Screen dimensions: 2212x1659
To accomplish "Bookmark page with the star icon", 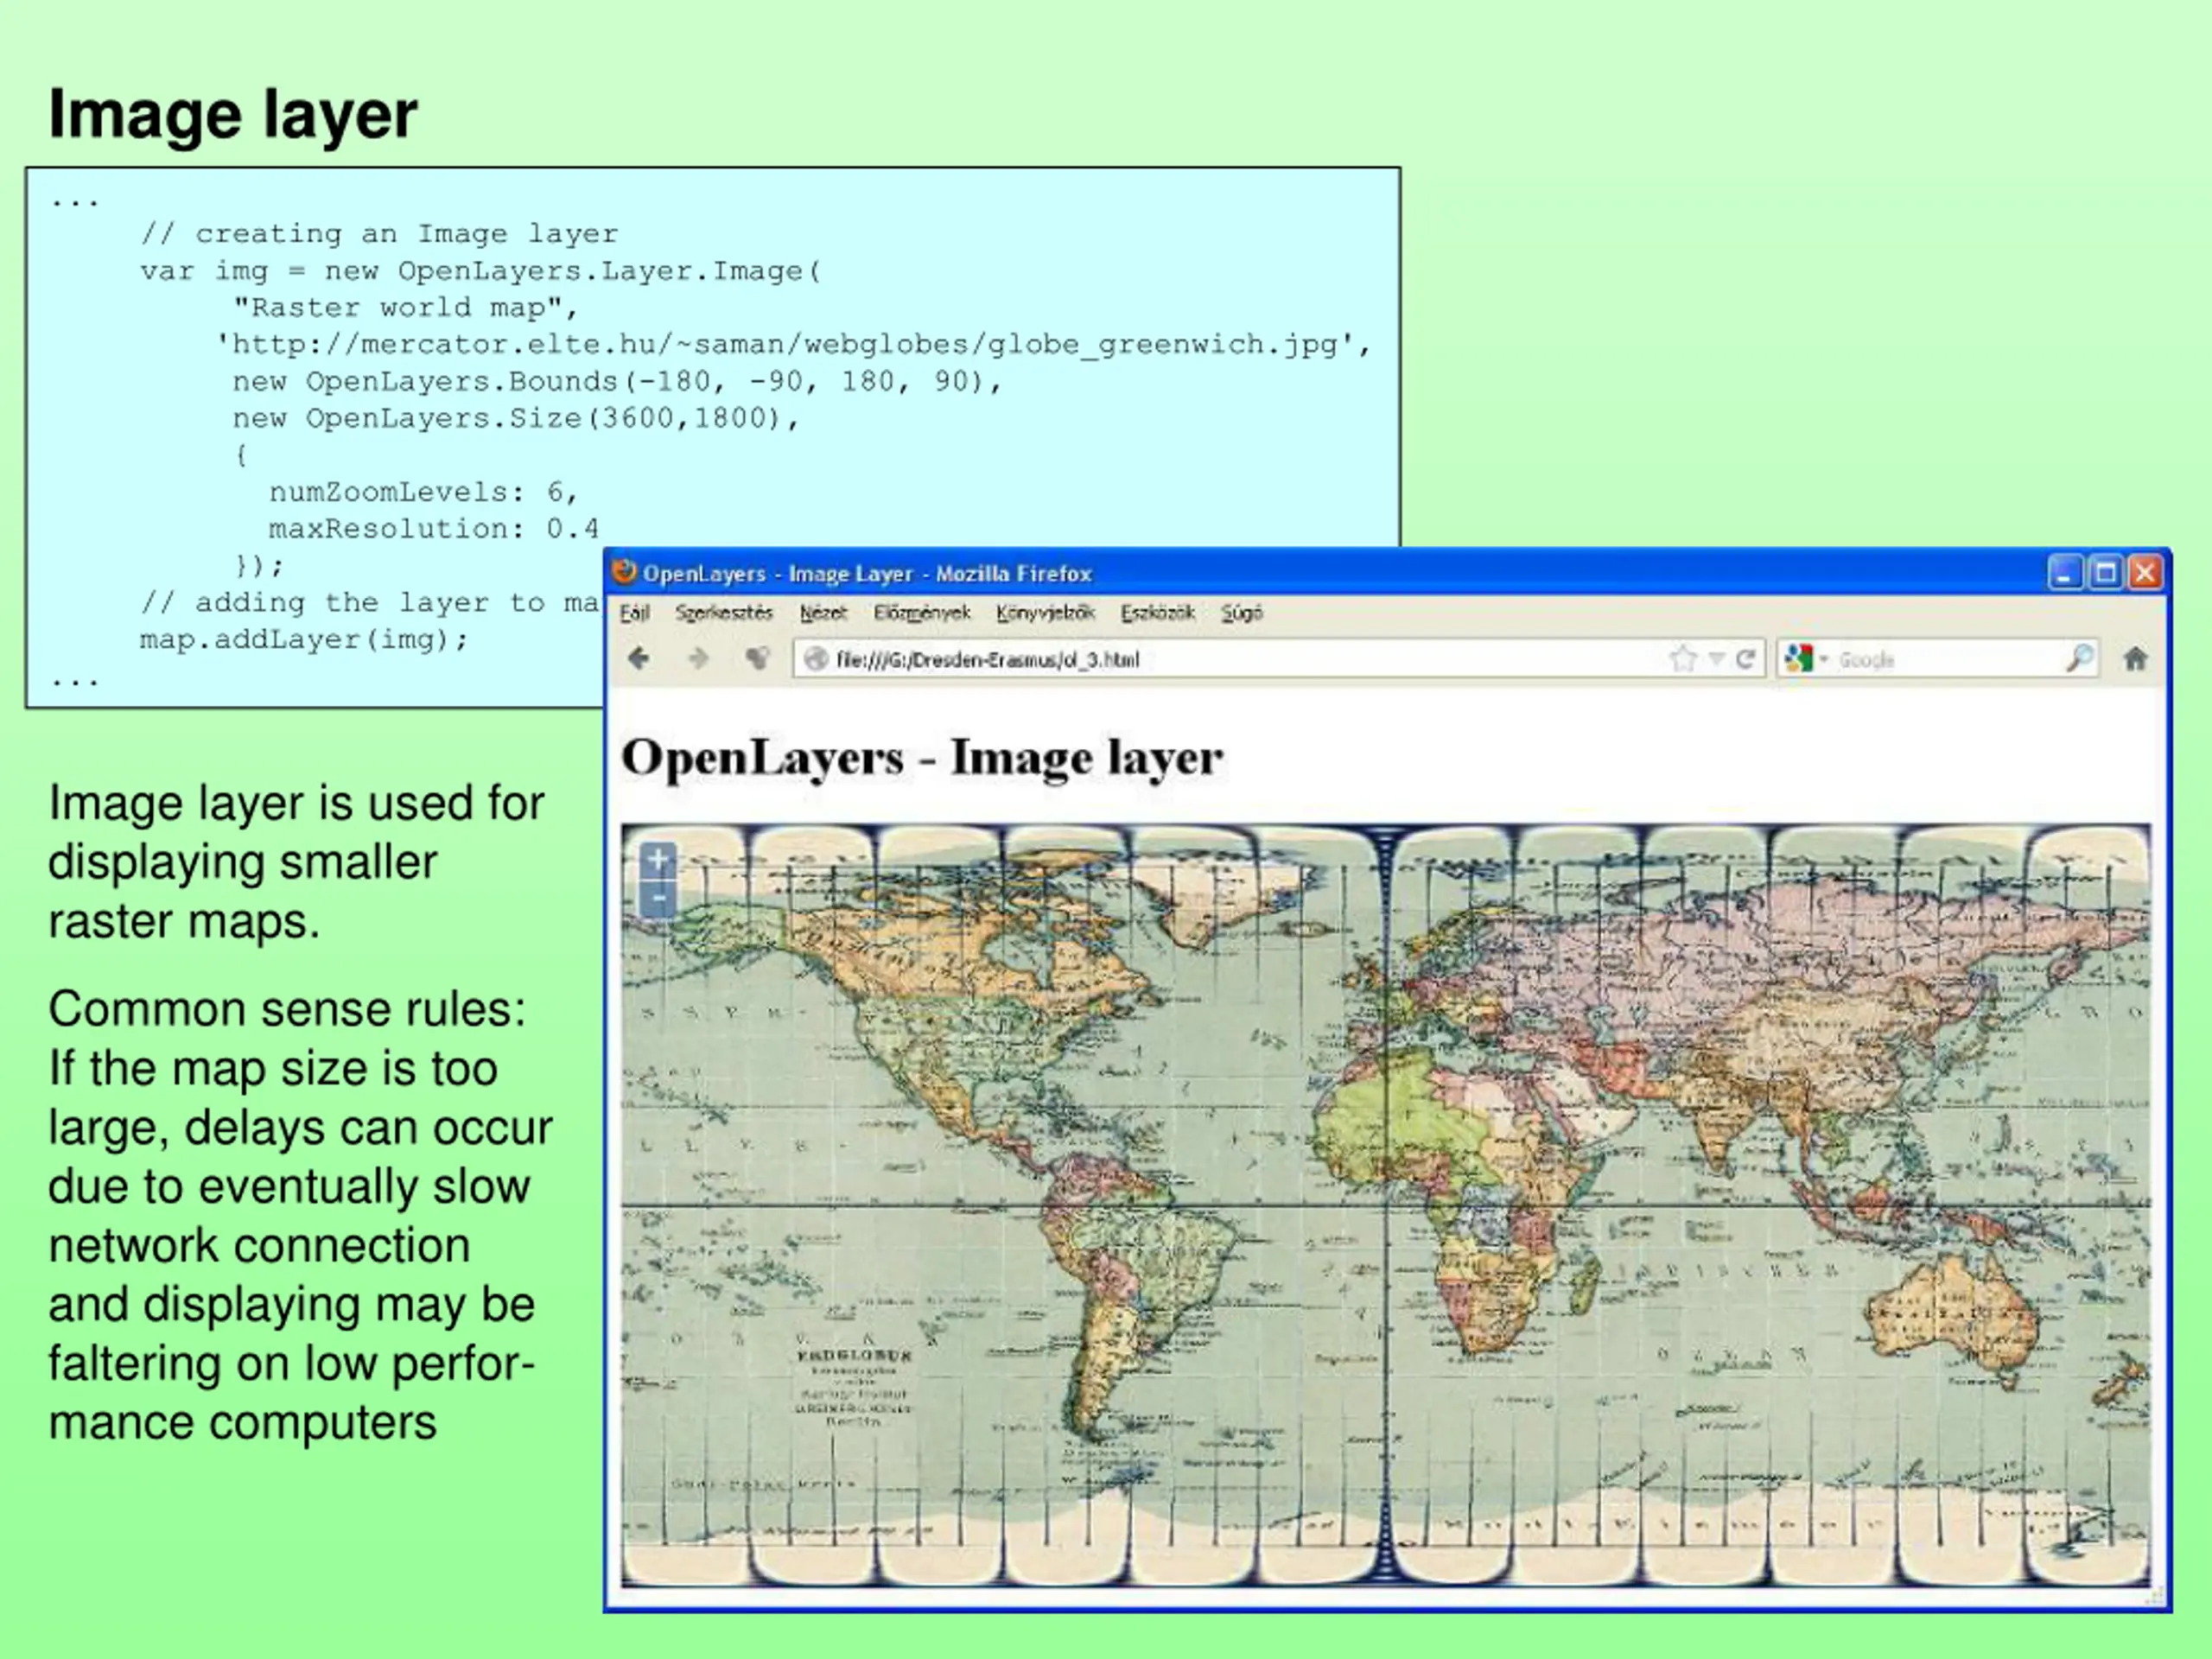I will 1684,659.
